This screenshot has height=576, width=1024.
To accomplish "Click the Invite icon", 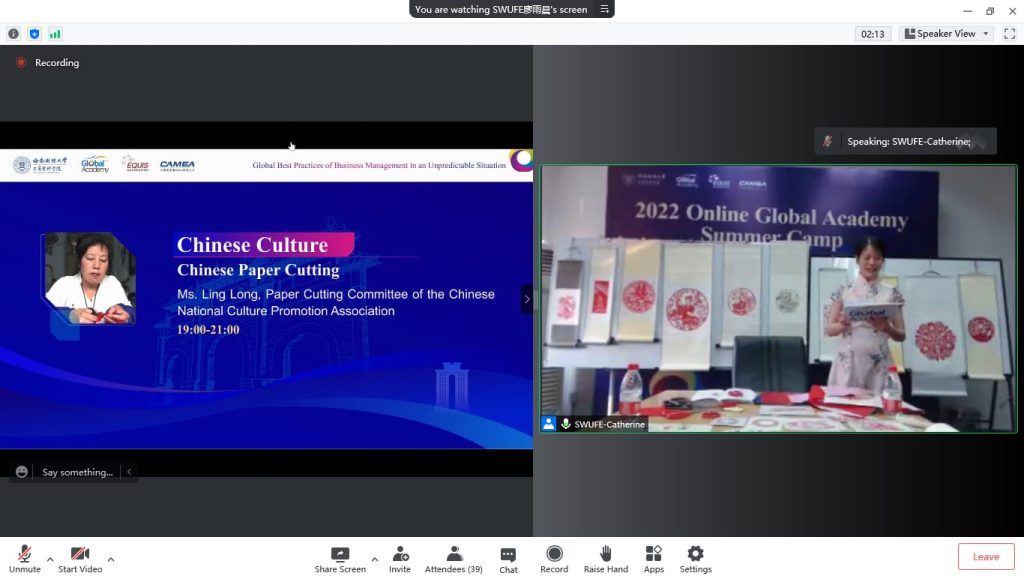I will tap(400, 558).
